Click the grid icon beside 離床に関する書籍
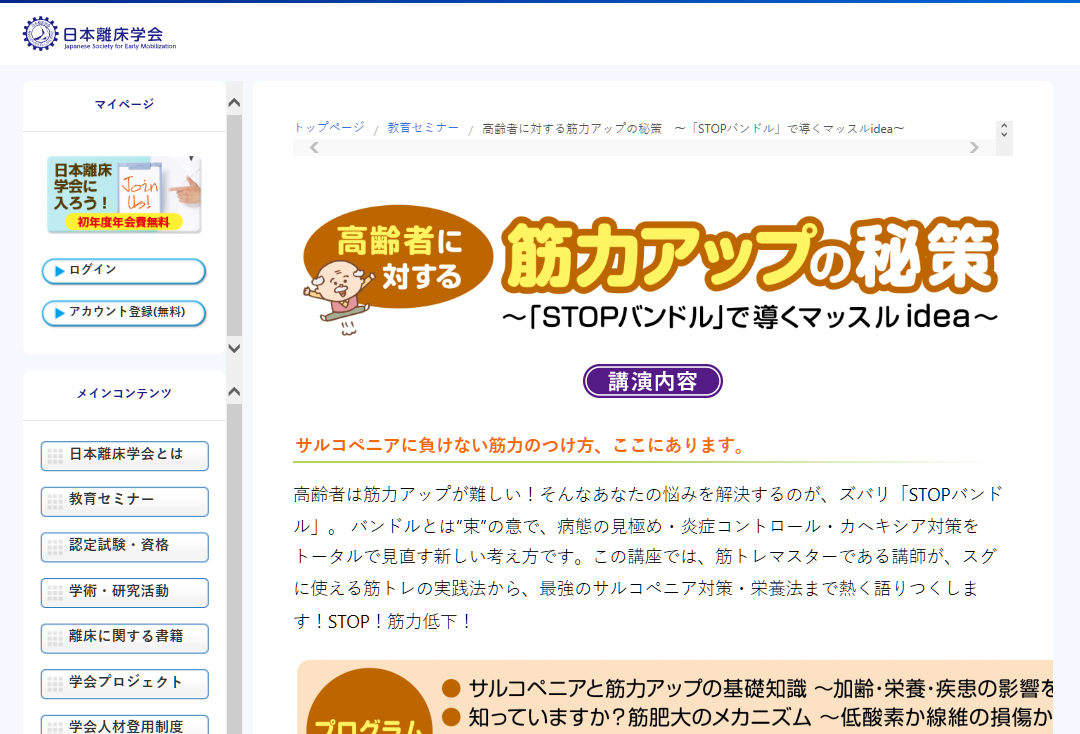 pyautogui.click(x=55, y=639)
